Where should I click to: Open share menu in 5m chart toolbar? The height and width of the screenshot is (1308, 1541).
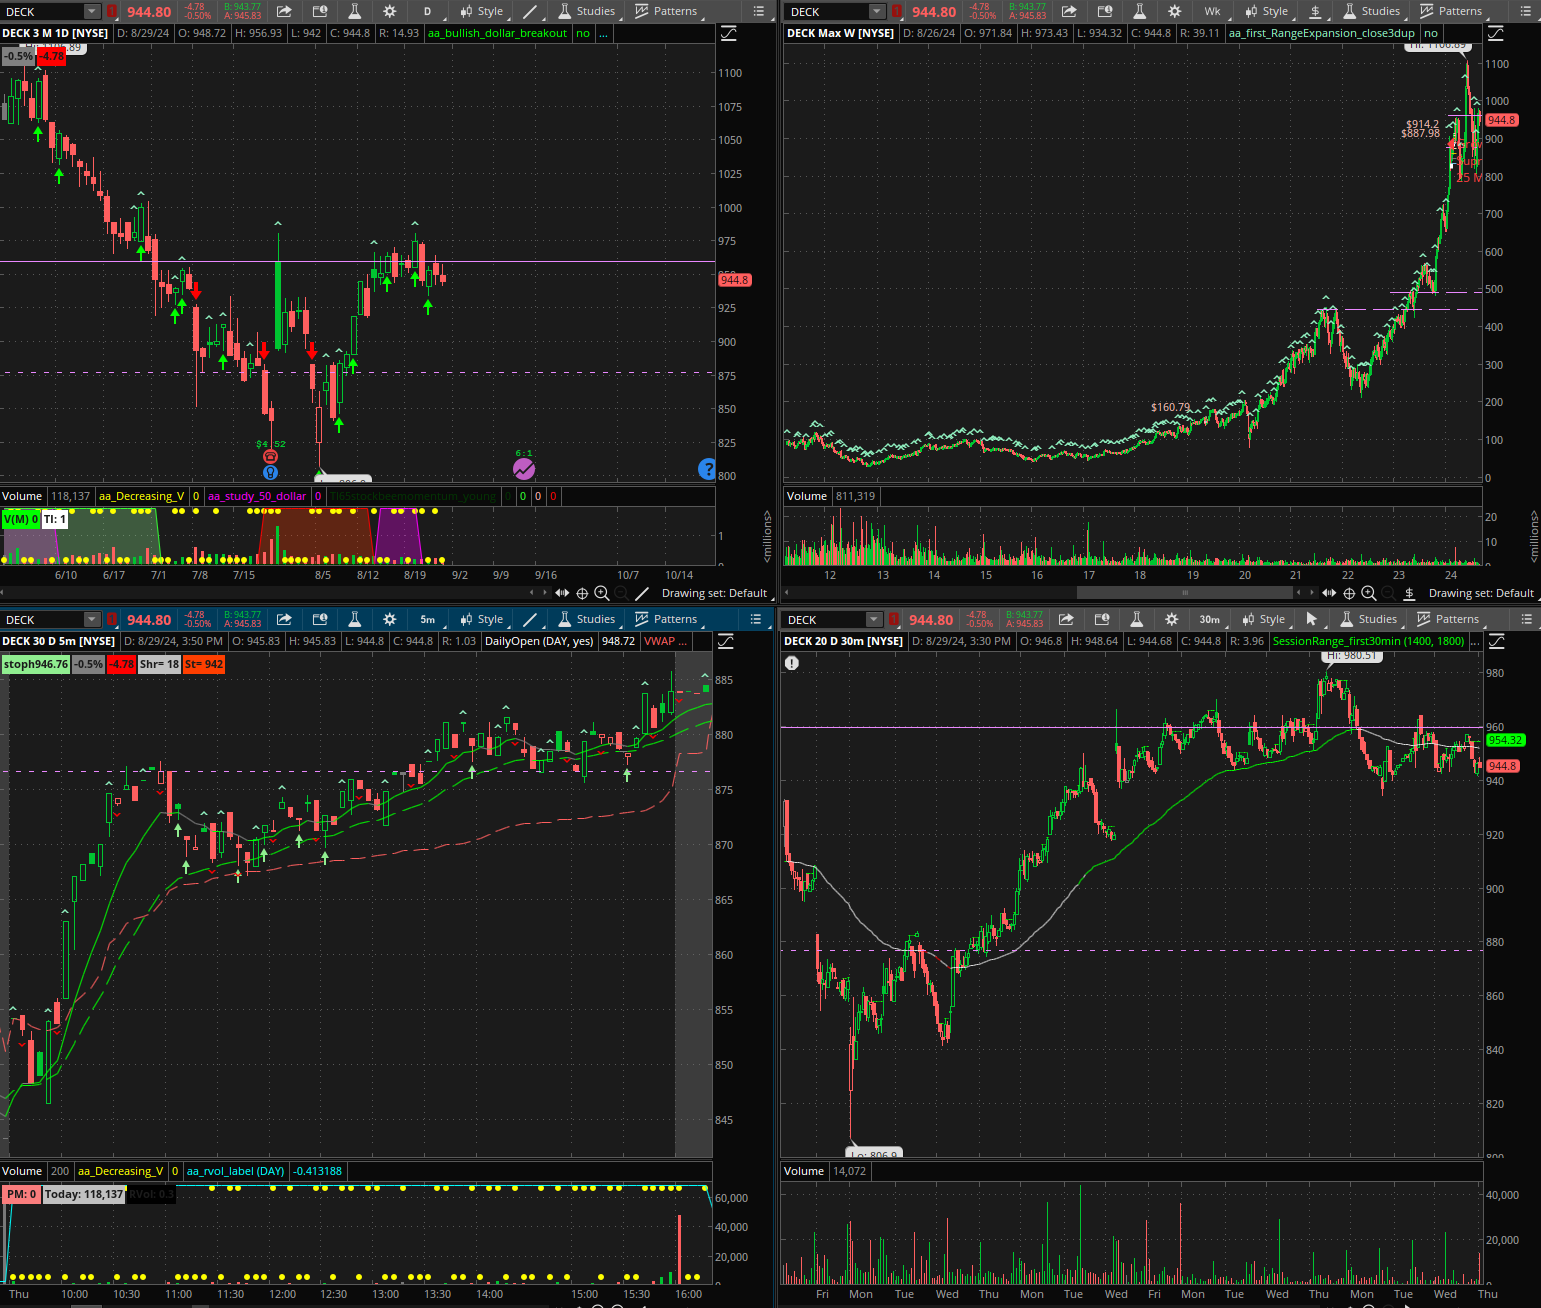click(x=284, y=619)
